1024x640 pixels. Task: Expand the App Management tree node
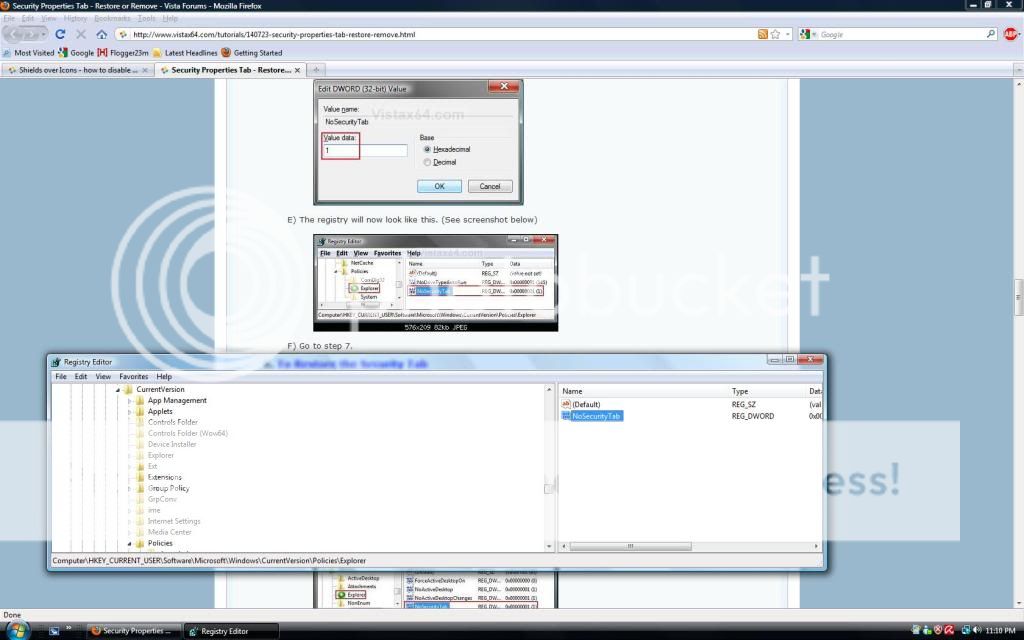click(129, 401)
